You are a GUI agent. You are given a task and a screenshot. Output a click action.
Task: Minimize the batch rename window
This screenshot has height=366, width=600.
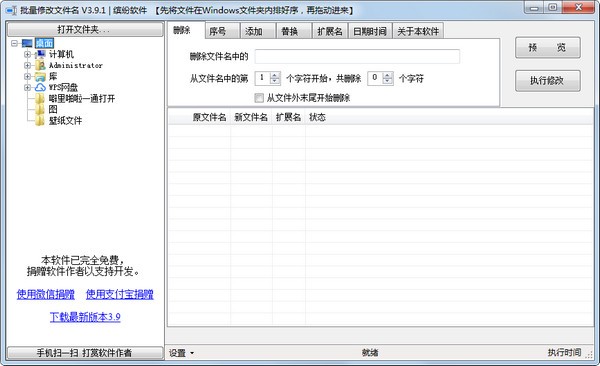(x=534, y=7)
